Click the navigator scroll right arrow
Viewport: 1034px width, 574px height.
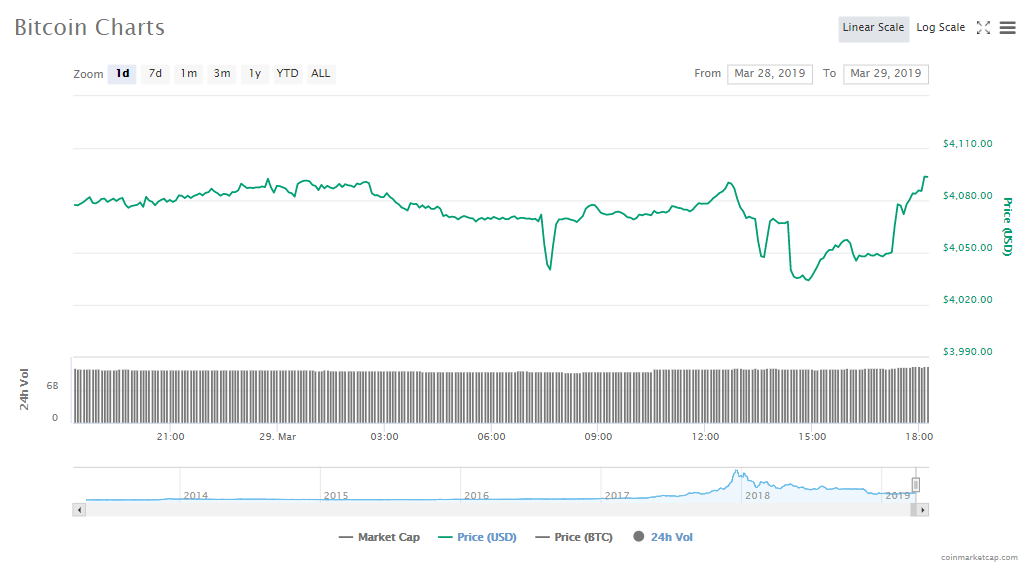(x=922, y=509)
